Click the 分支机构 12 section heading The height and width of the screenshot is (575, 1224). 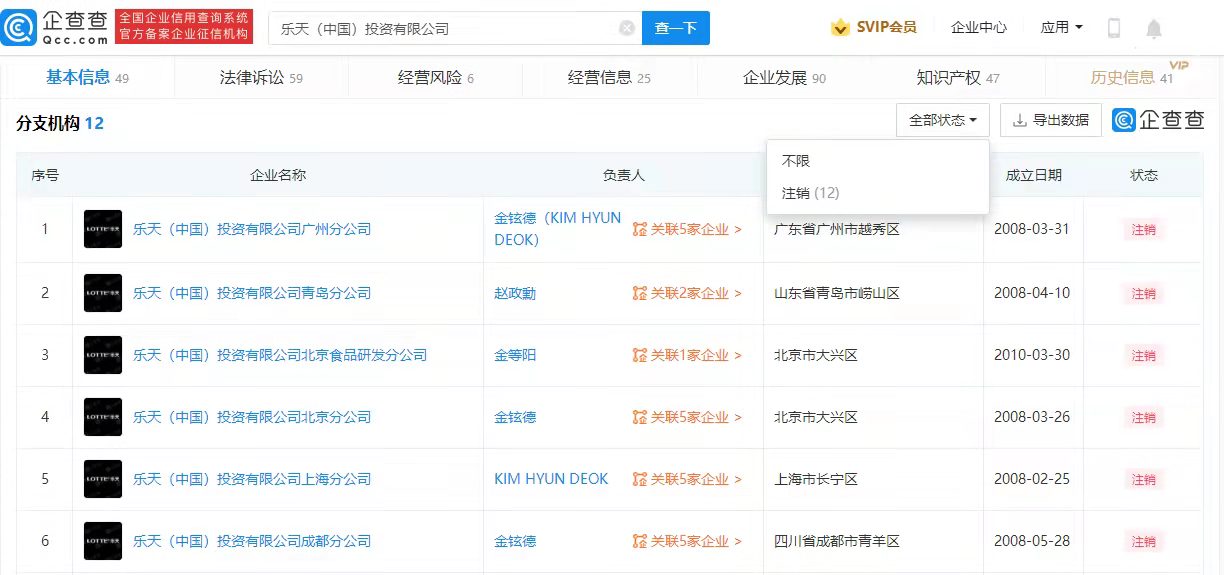click(60, 123)
